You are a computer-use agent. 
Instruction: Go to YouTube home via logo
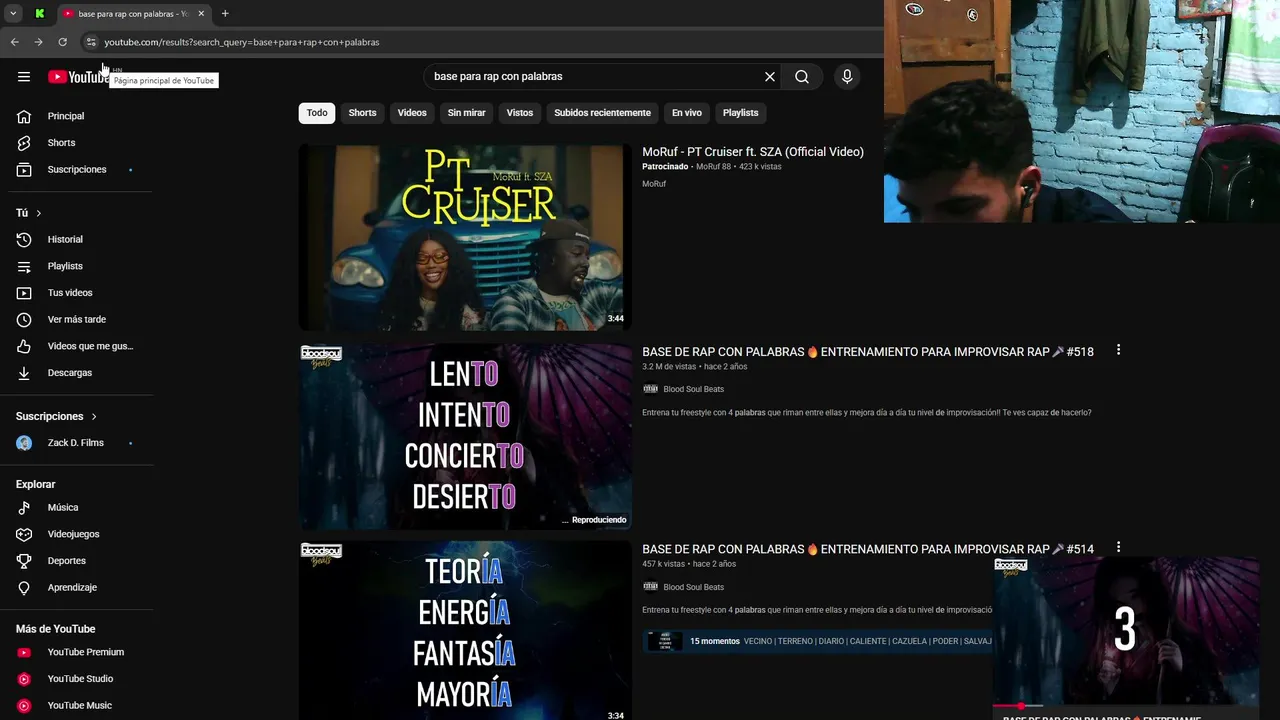79,77
